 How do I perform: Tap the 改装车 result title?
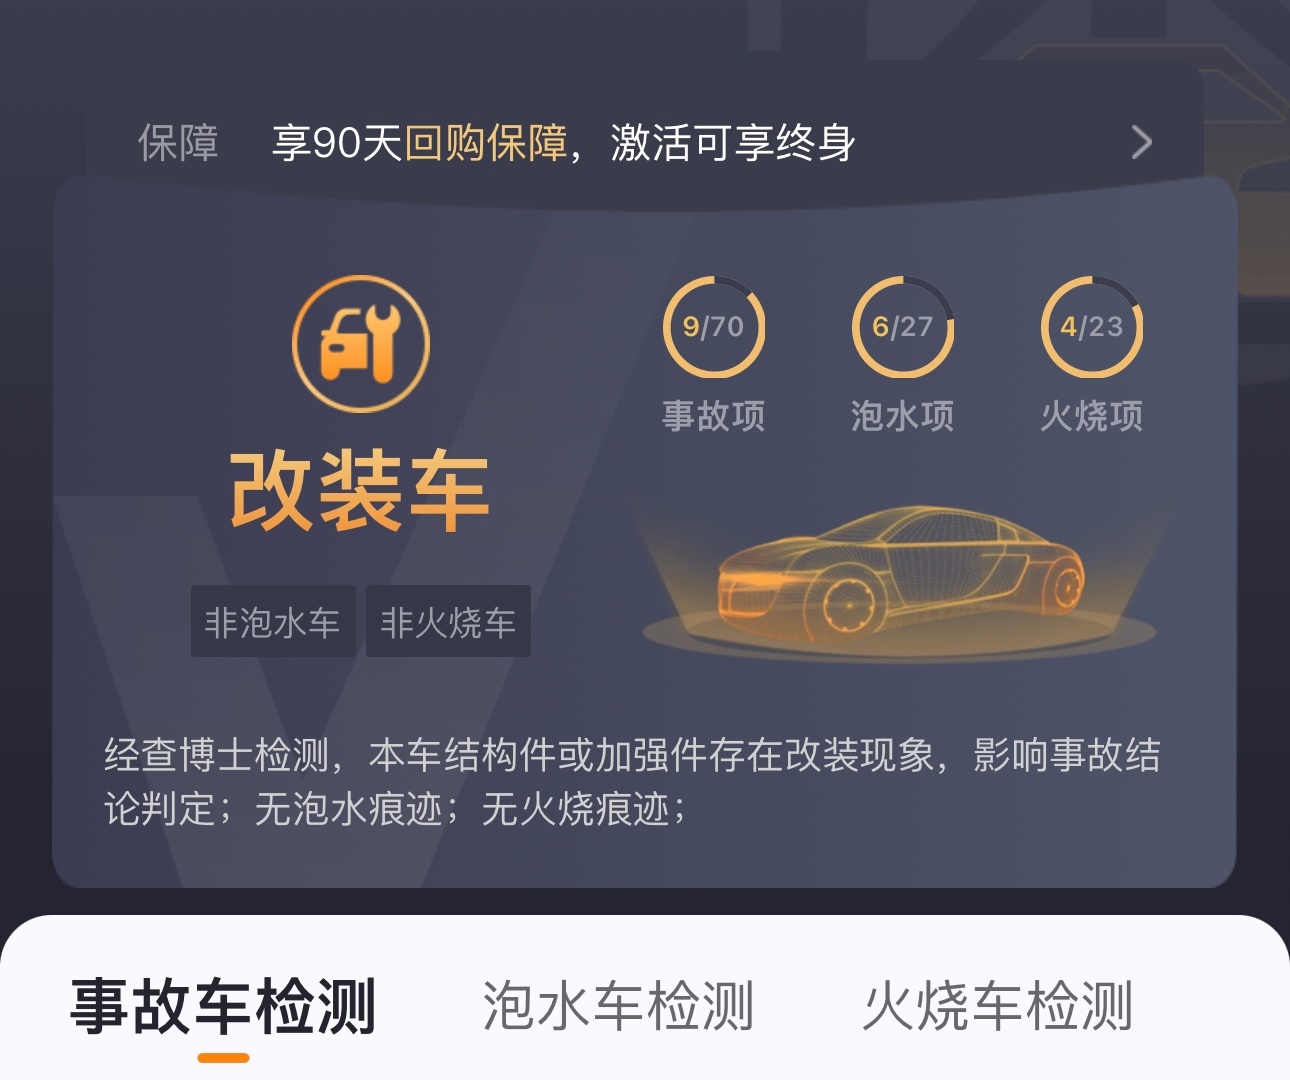click(x=360, y=491)
